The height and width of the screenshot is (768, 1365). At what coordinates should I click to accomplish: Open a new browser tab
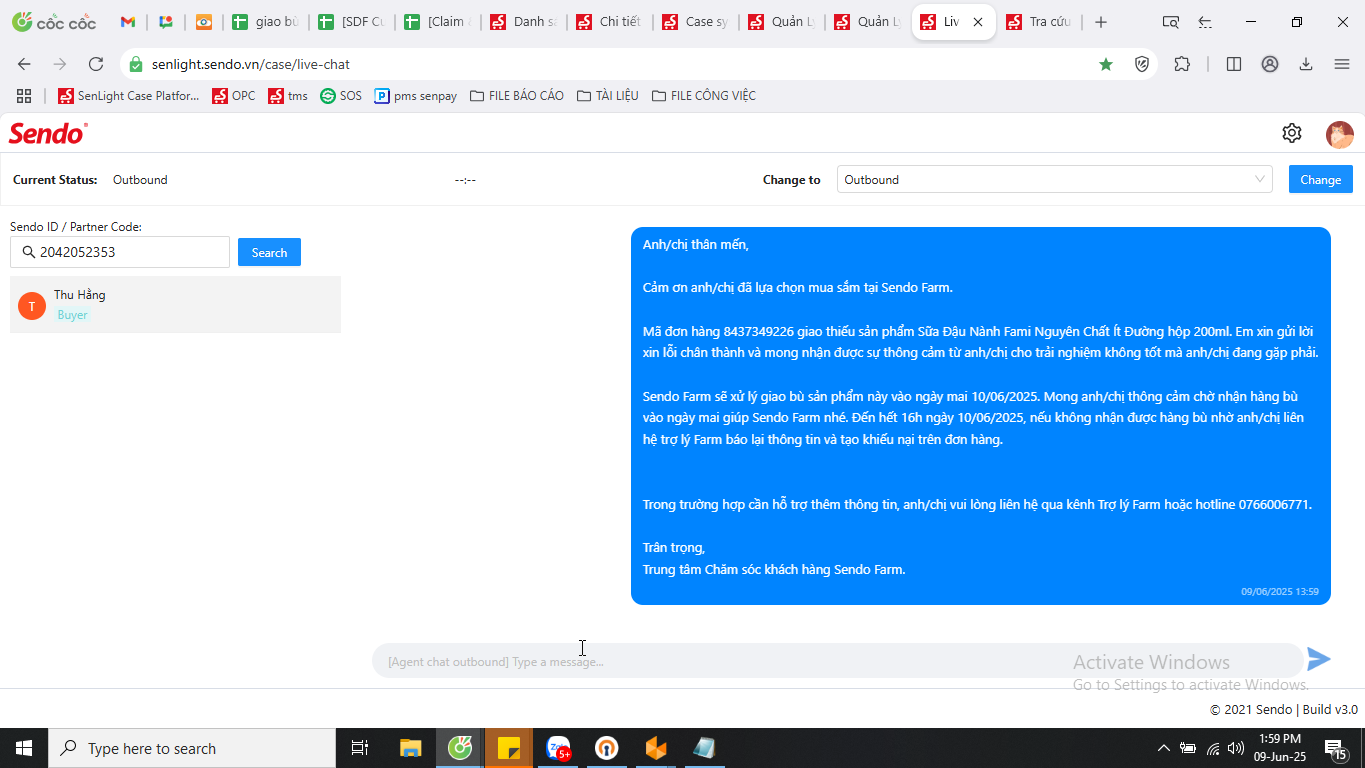tap(1101, 22)
